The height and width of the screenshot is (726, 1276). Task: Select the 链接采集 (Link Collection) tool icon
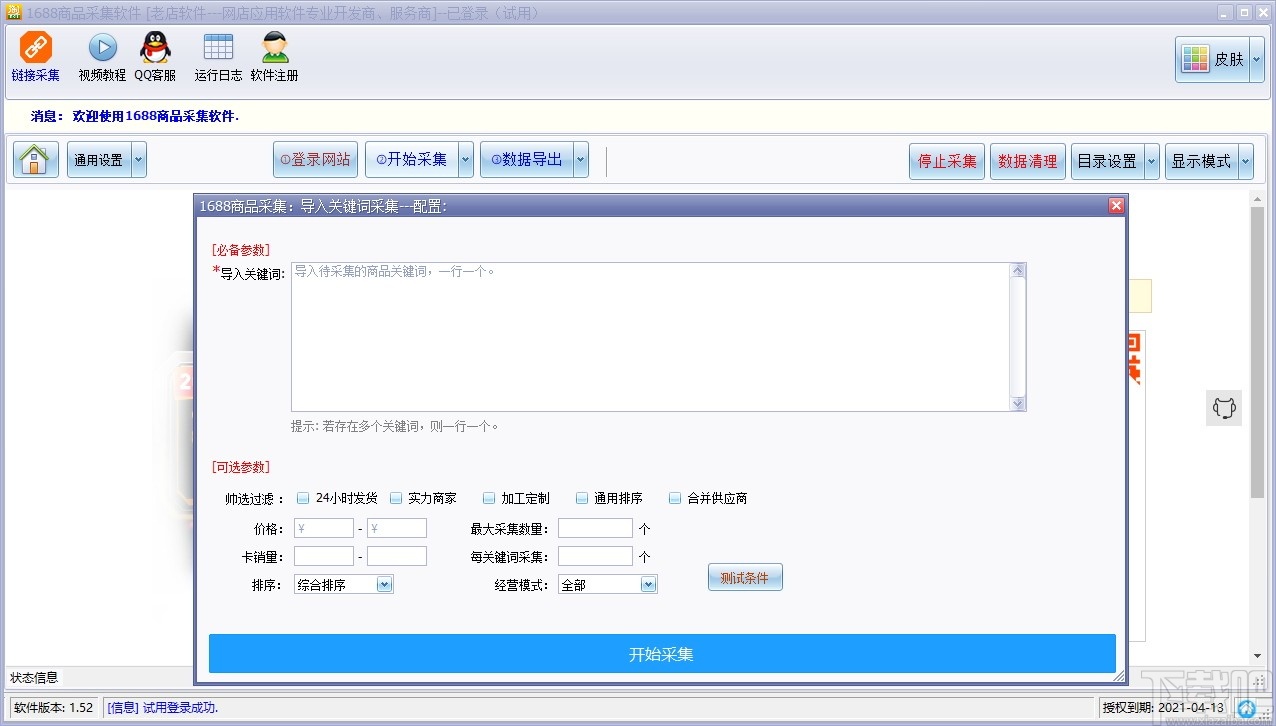click(35, 48)
